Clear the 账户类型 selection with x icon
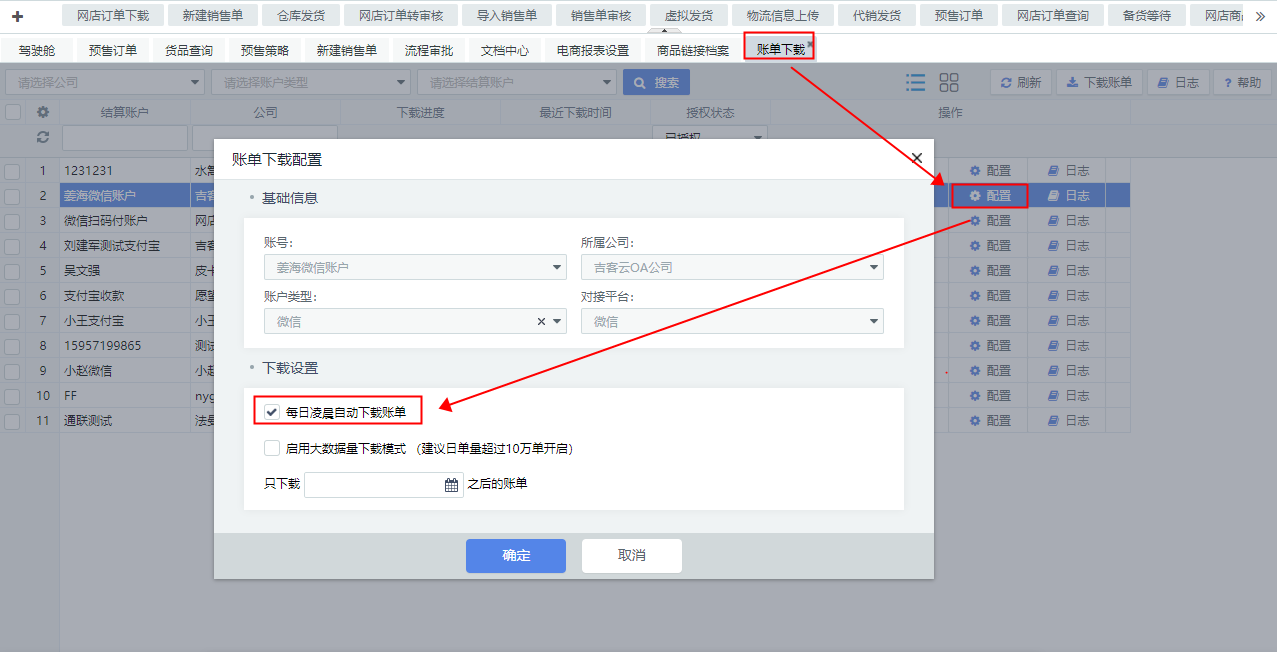 [541, 322]
